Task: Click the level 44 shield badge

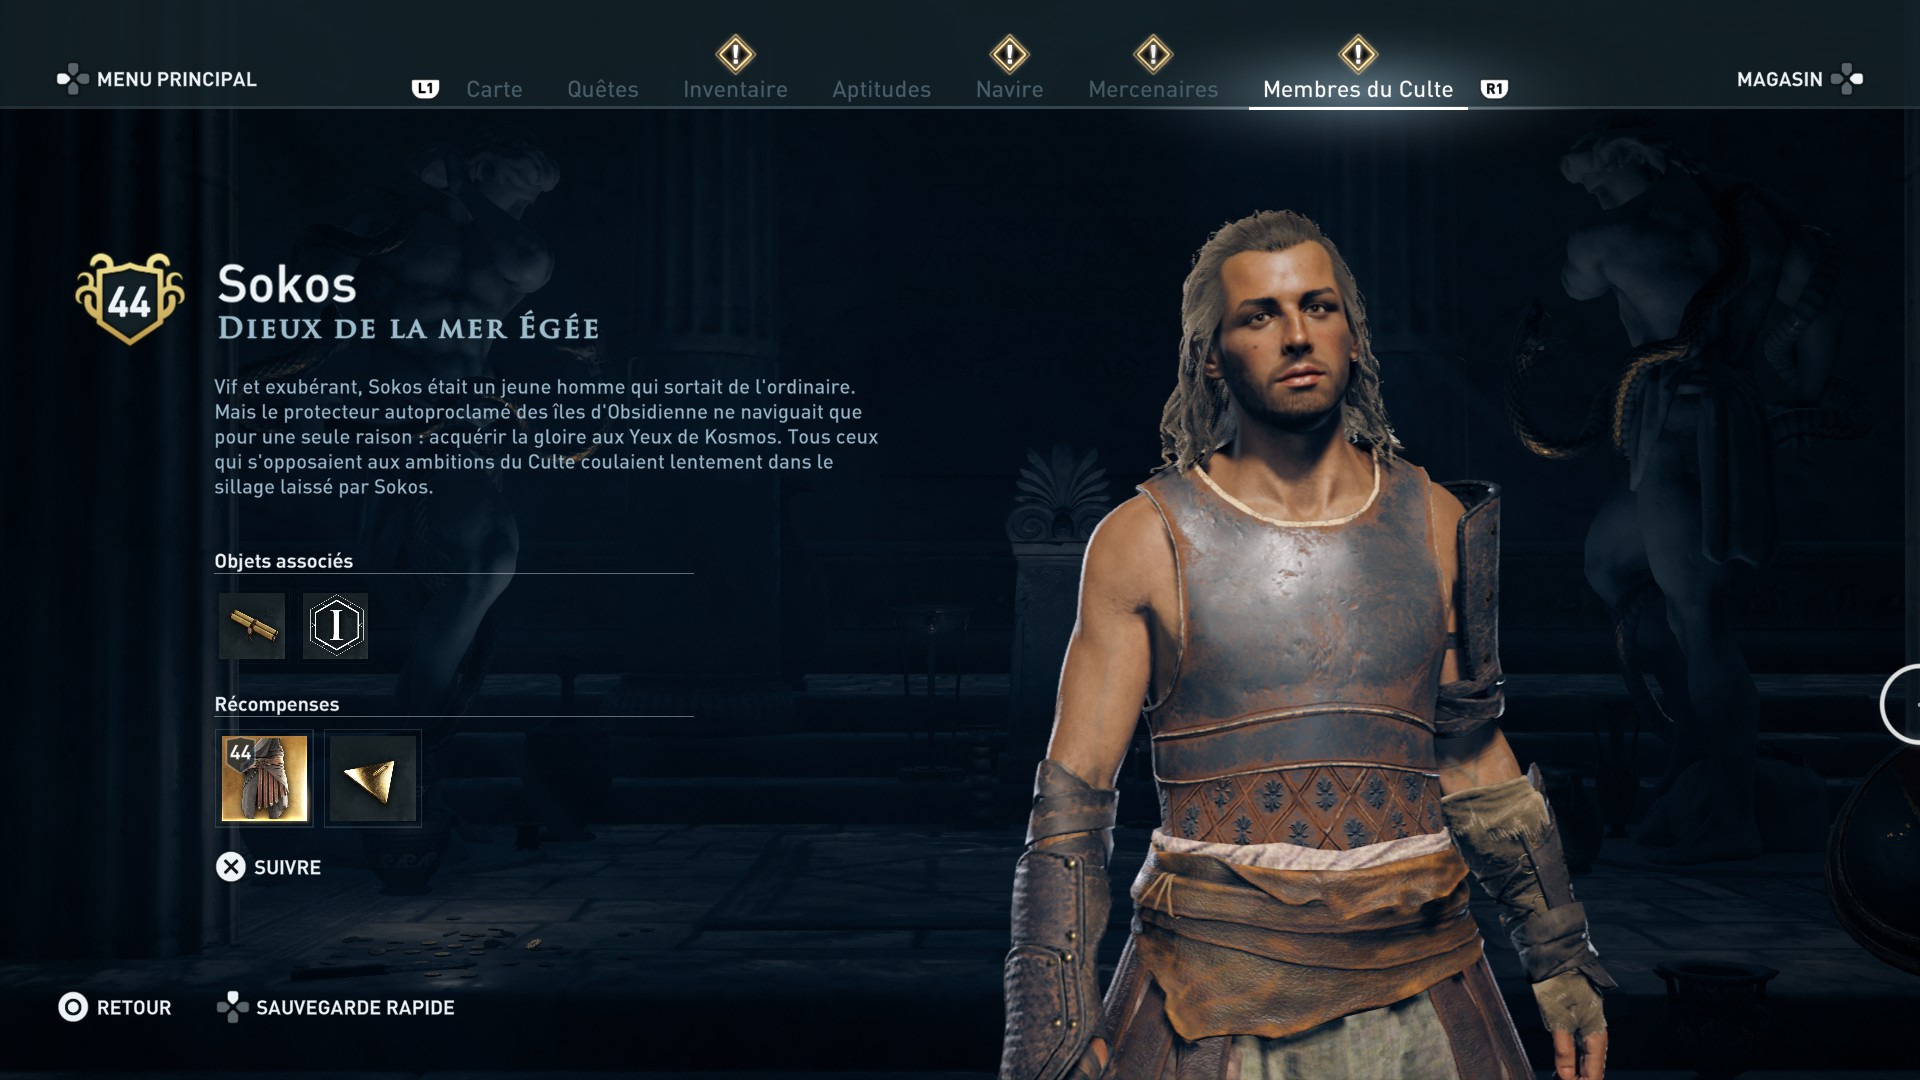Action: (x=130, y=298)
